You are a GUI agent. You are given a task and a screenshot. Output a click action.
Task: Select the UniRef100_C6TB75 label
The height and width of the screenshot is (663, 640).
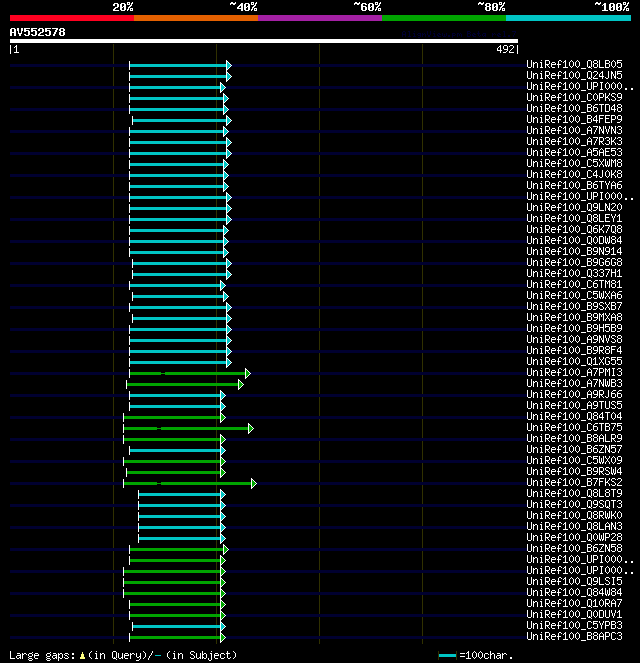click(574, 427)
